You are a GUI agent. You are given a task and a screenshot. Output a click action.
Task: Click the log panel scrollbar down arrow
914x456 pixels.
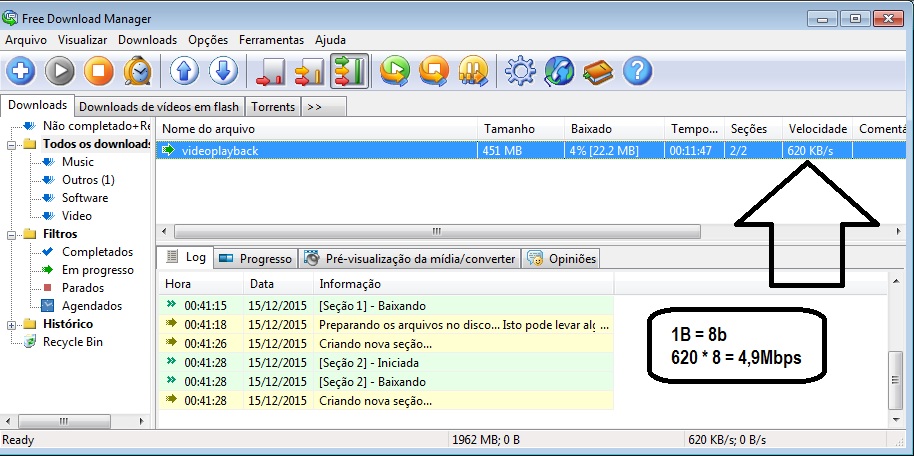[897, 419]
